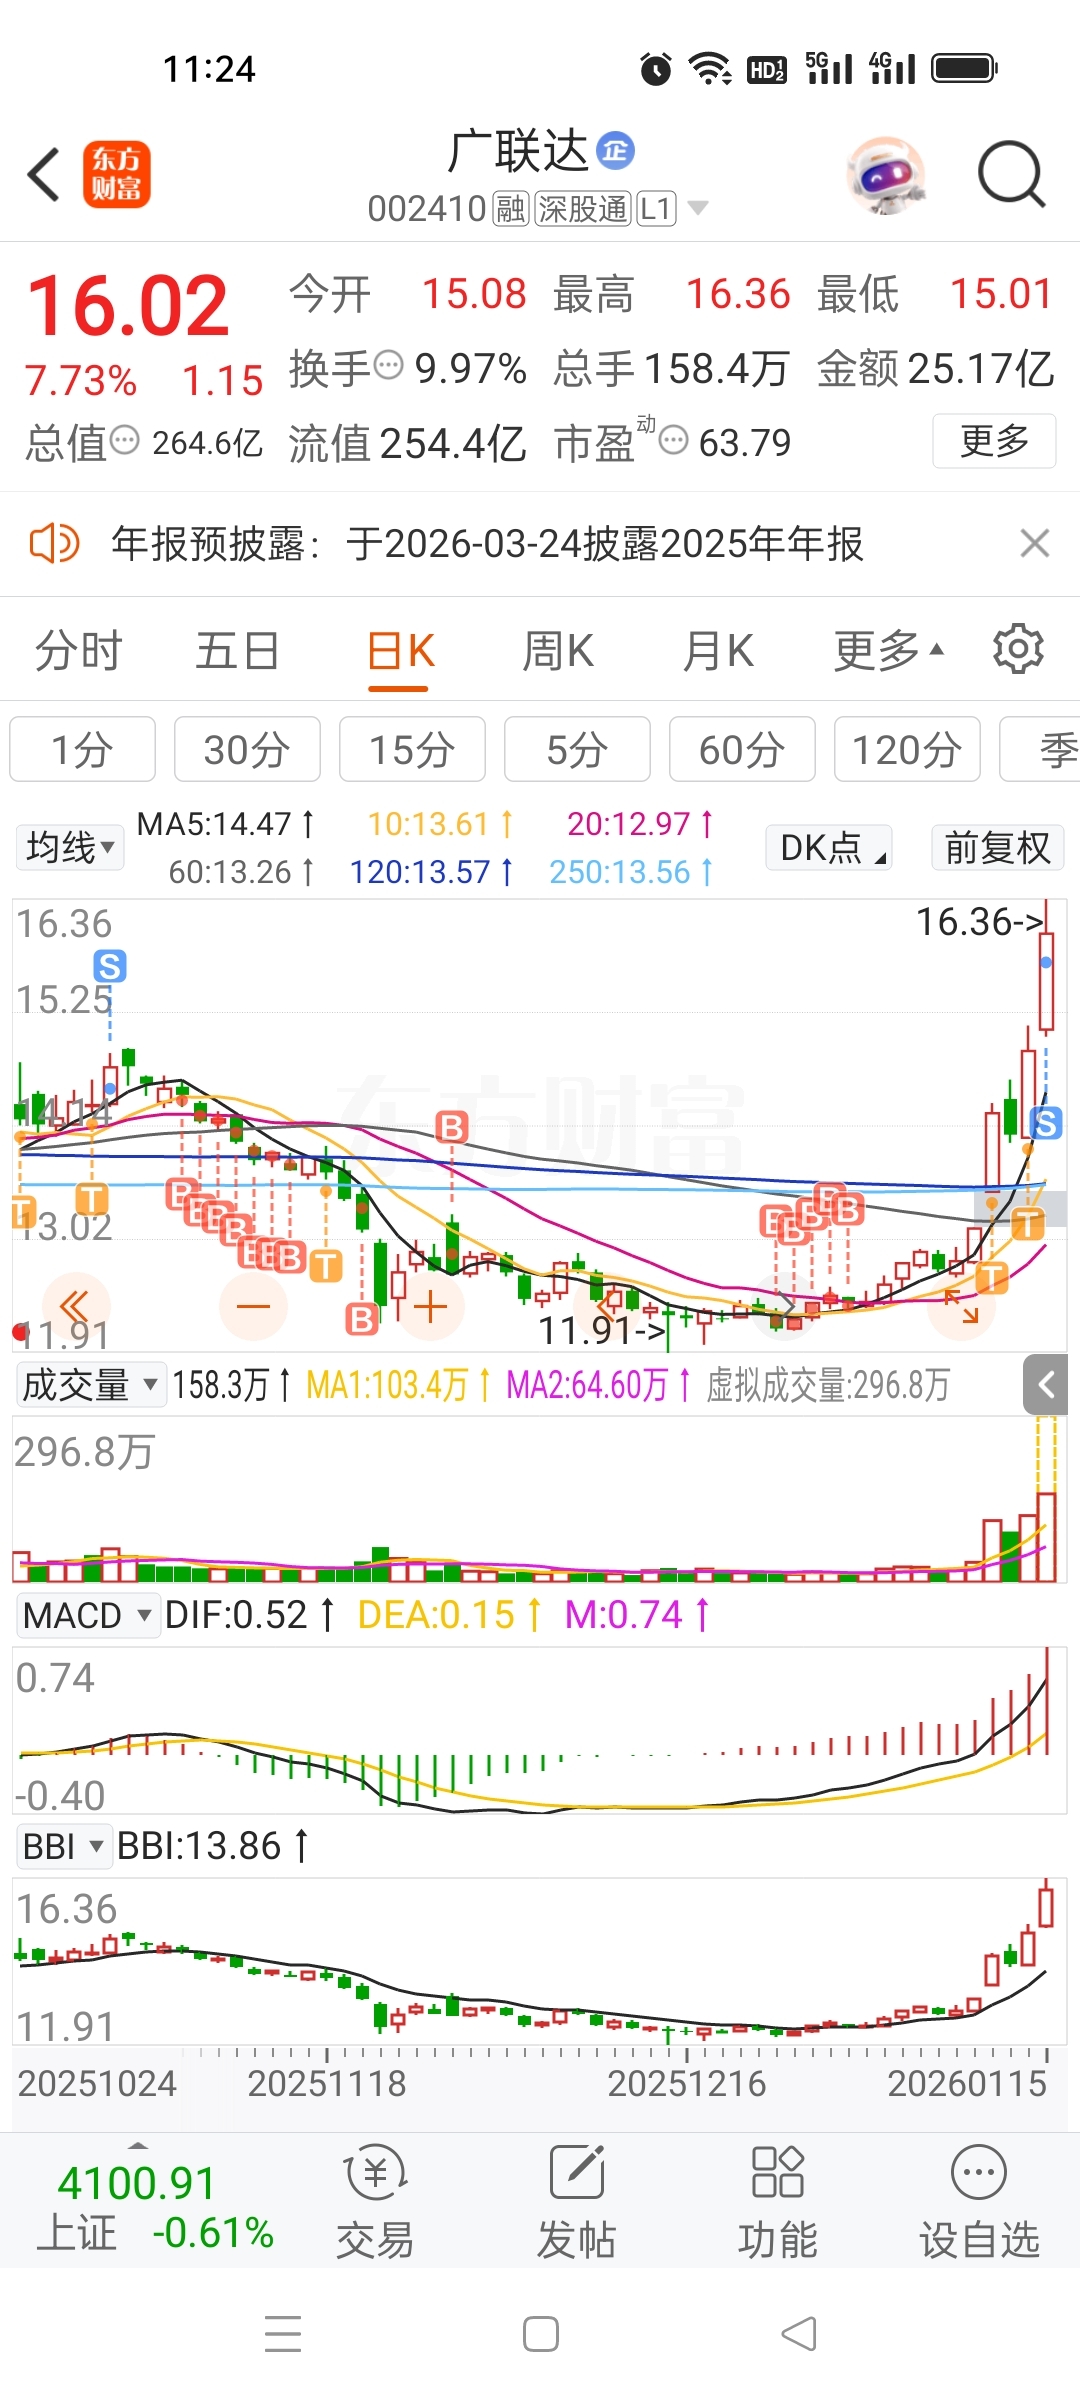Open the 东方财富 logo home icon

[x=116, y=174]
